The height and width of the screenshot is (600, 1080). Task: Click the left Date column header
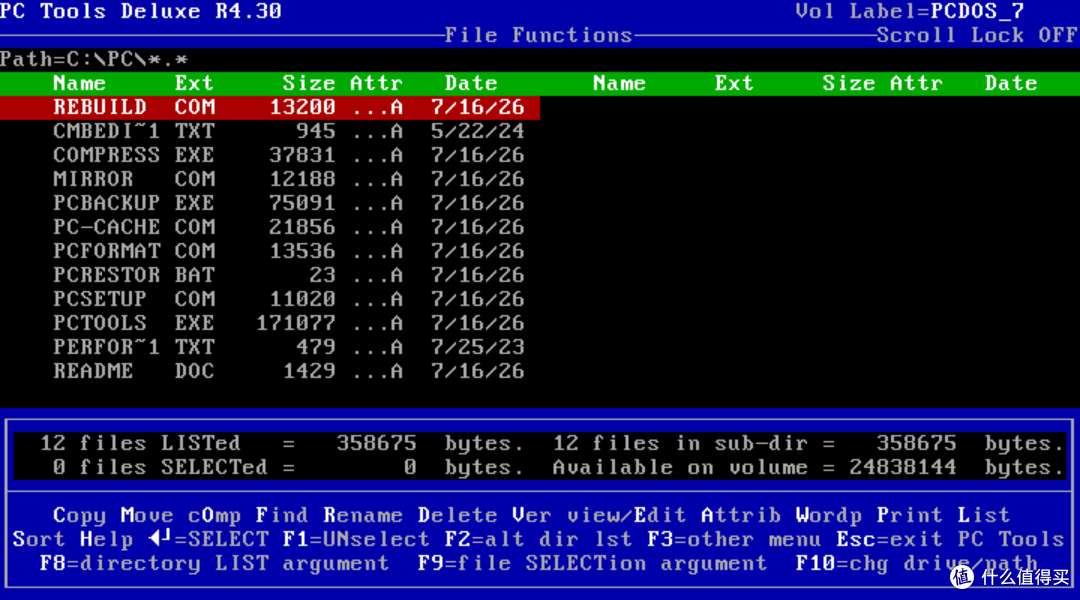[471, 83]
